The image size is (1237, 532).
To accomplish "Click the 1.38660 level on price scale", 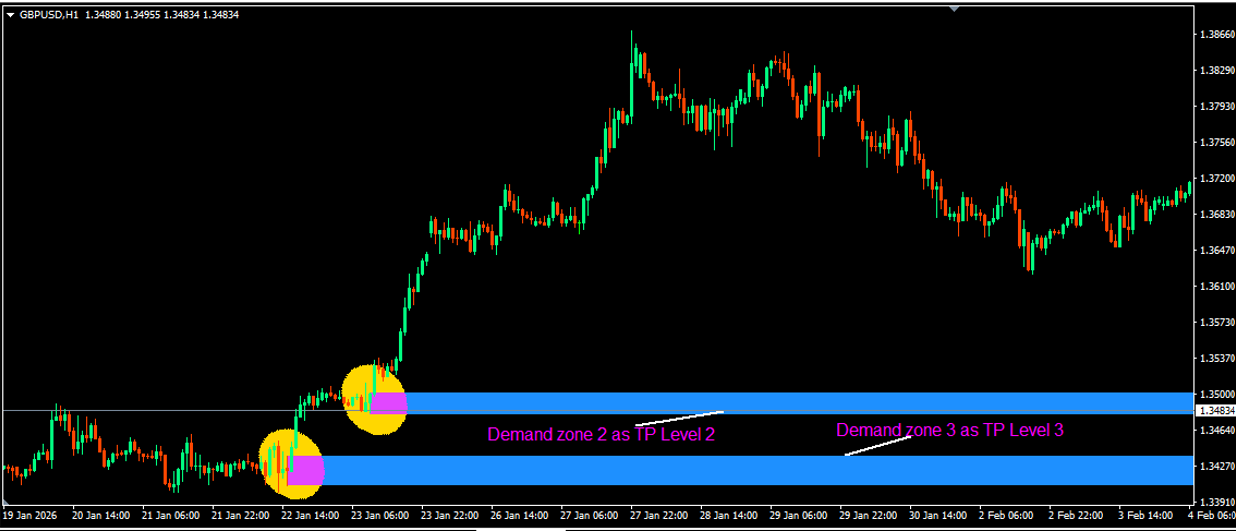I will 1216,34.
